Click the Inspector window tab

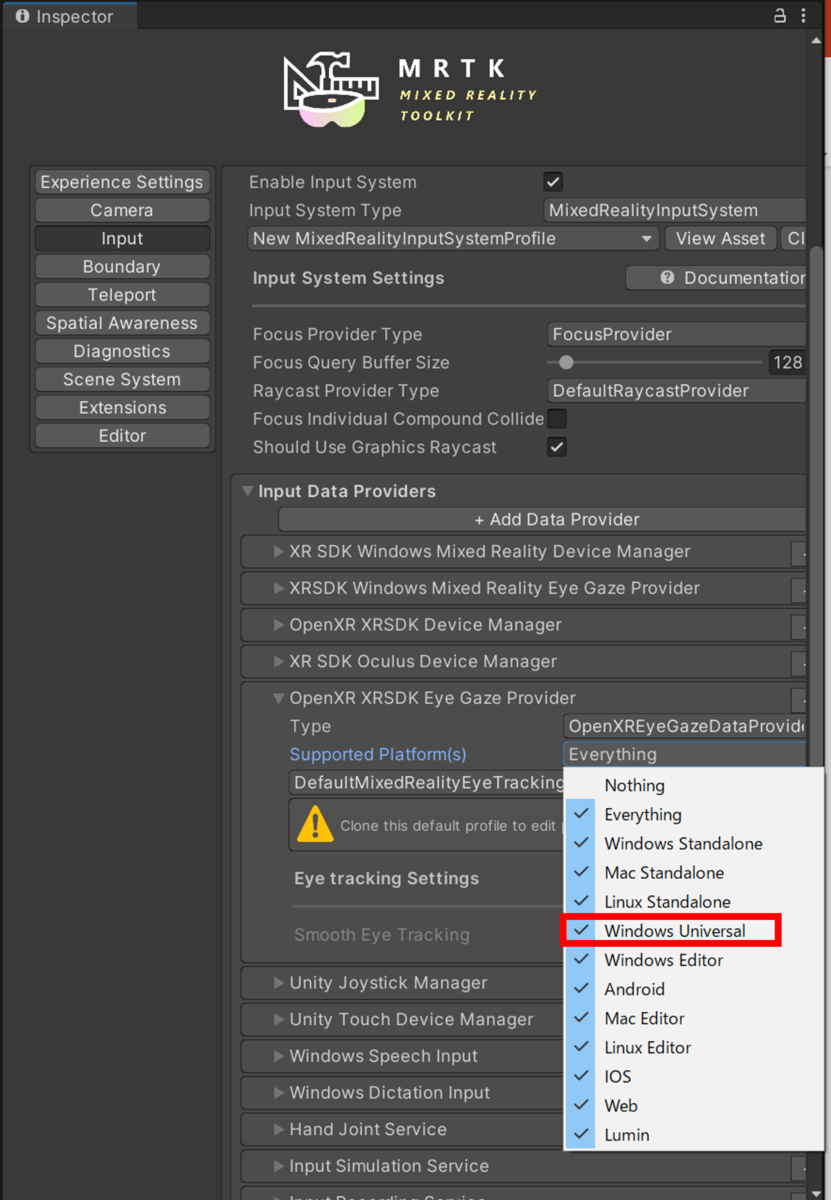point(68,17)
